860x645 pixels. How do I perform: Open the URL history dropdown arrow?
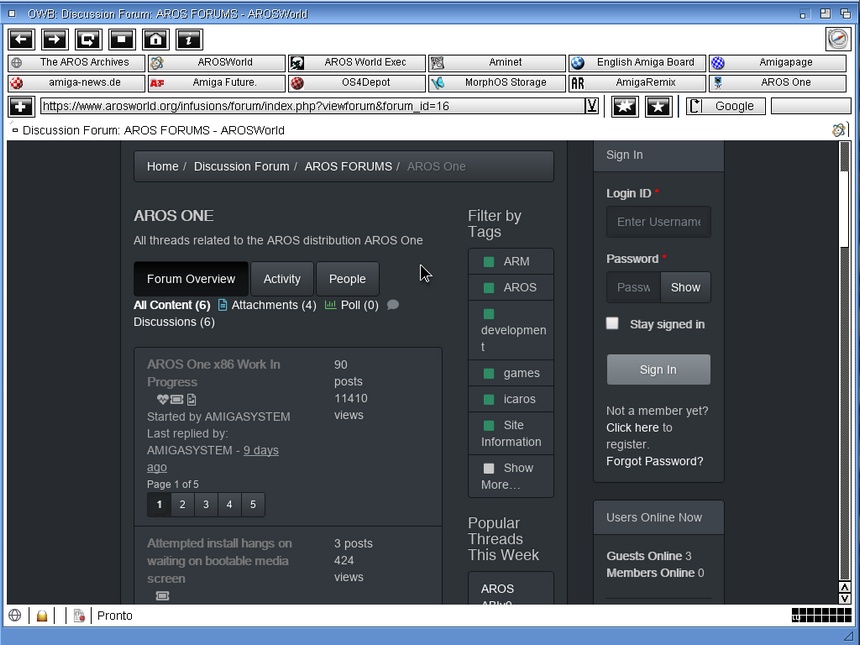coord(592,106)
